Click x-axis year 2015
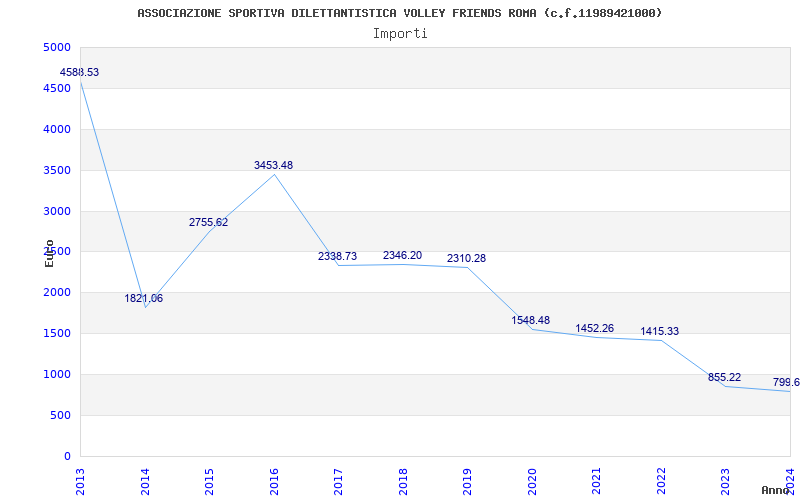This screenshot has height=500, width=800. coord(209,482)
